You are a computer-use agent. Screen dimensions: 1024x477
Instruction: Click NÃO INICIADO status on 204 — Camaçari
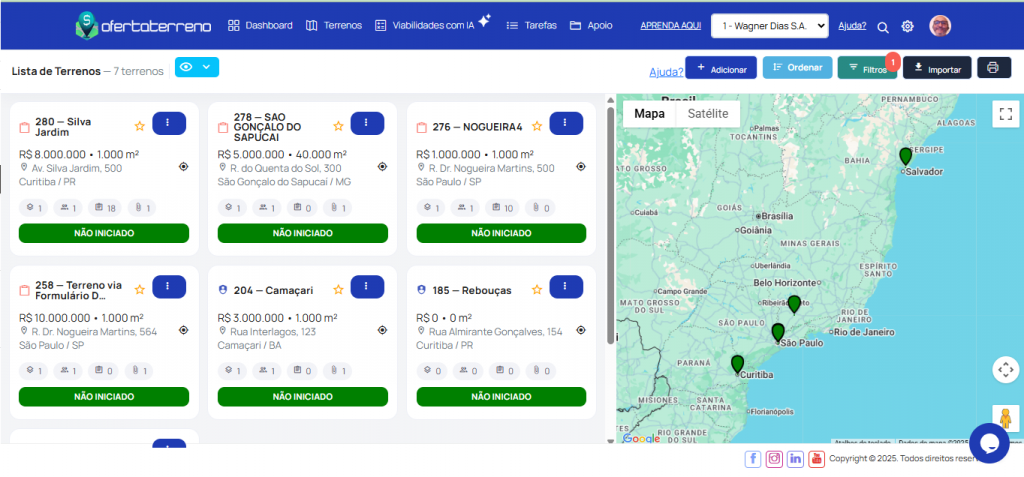coord(302,397)
